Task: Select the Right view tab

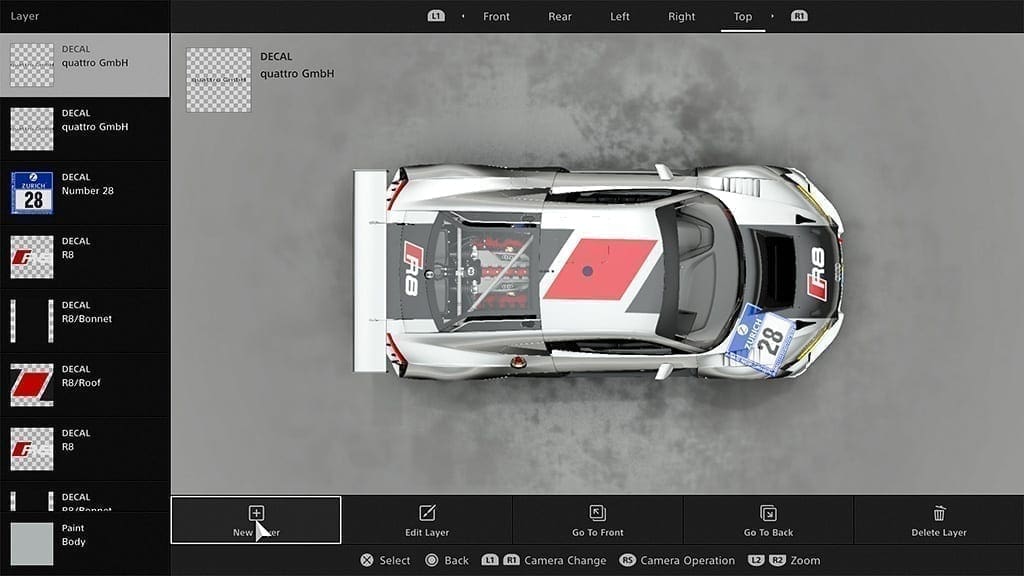Action: tap(681, 17)
